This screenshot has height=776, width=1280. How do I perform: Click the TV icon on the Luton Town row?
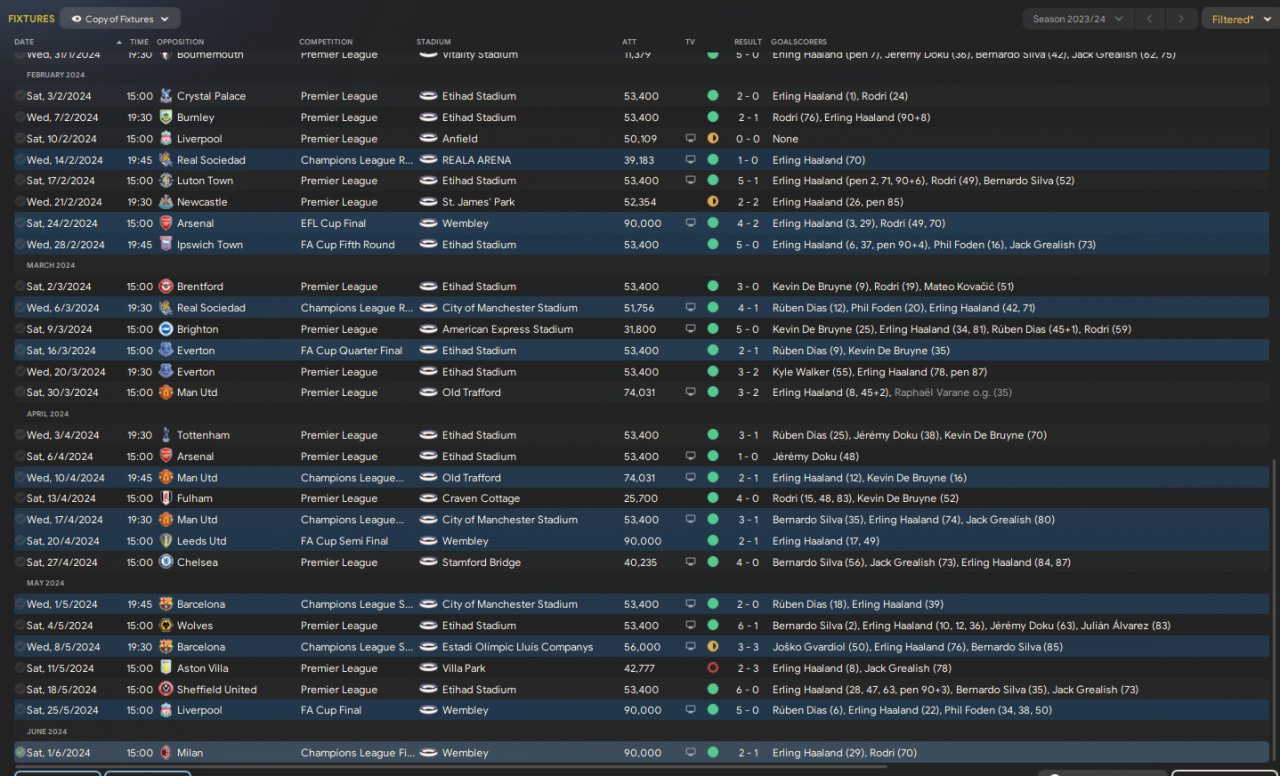click(x=690, y=181)
